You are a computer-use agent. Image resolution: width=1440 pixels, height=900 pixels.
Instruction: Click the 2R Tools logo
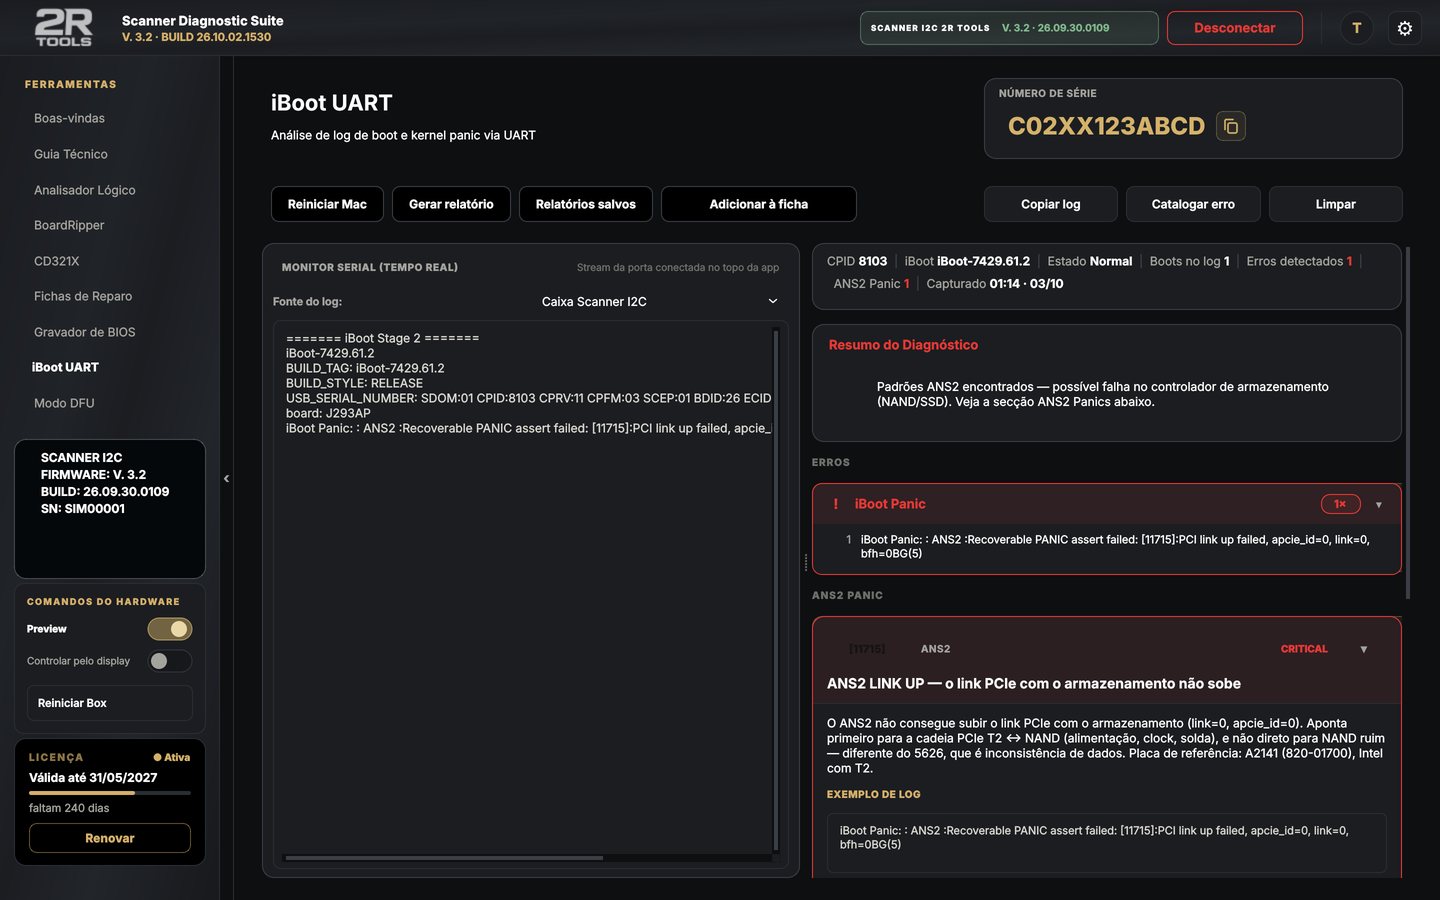tap(64, 28)
